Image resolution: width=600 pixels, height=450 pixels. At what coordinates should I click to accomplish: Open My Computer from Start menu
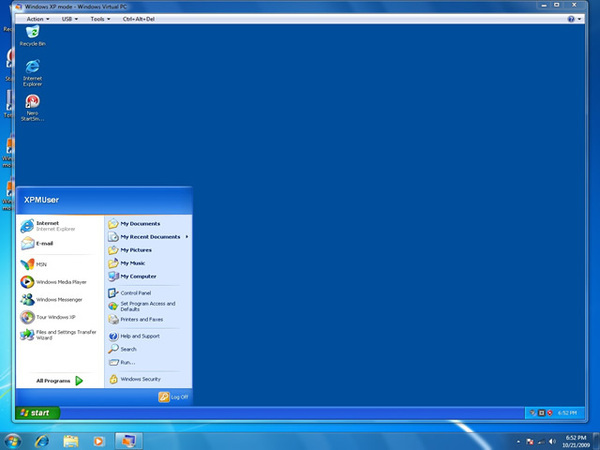132,276
